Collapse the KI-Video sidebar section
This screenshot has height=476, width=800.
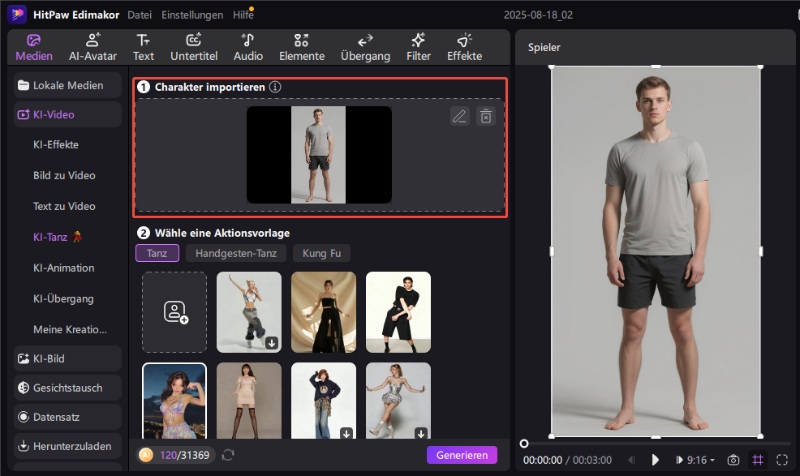[67, 115]
